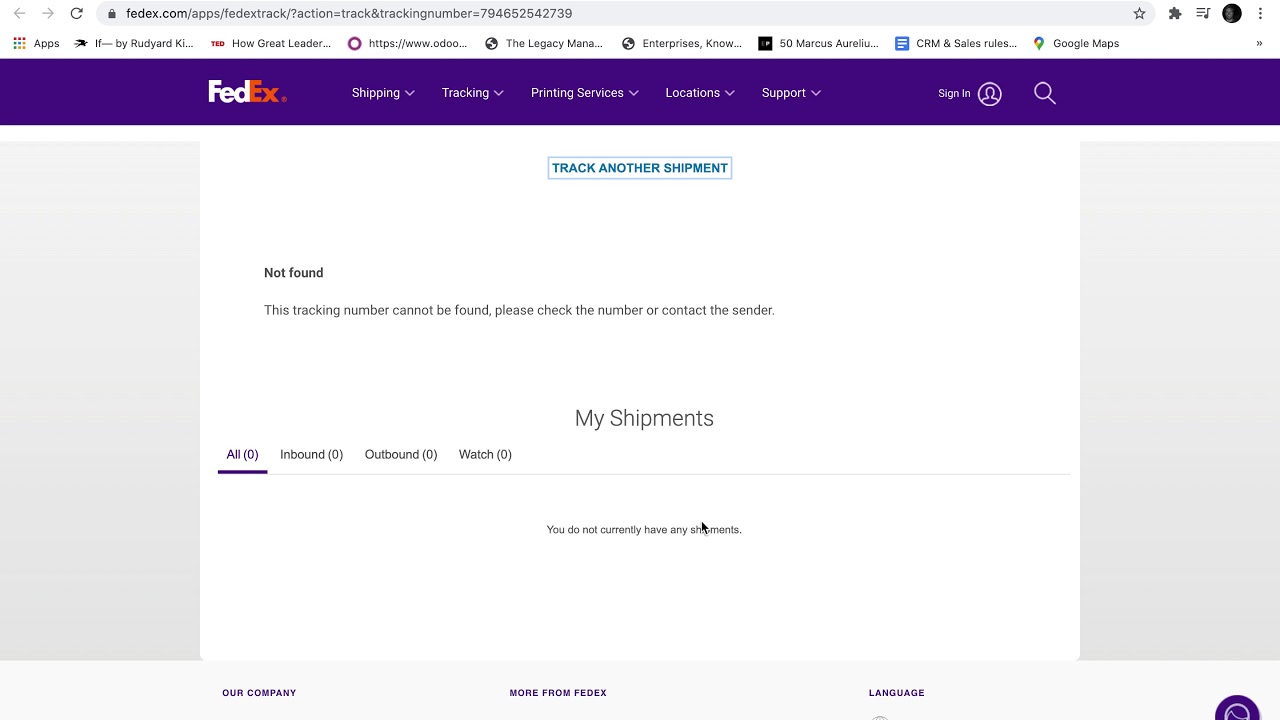Open the TED How Great Leaders bookmark

tap(271, 43)
